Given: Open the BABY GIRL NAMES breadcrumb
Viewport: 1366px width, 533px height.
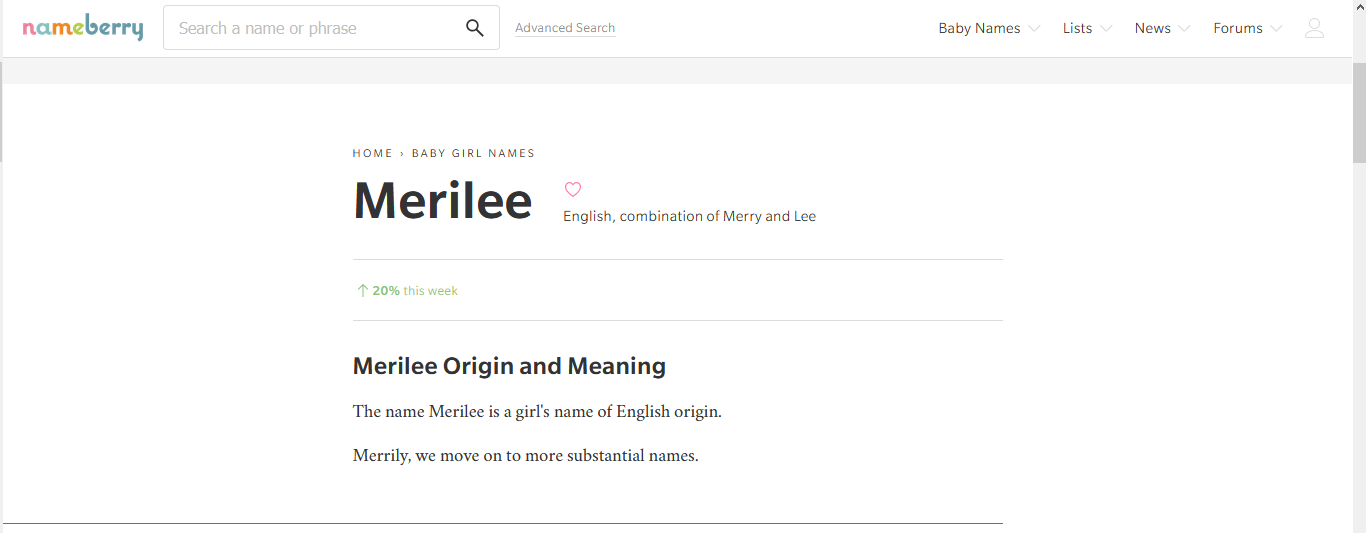Looking at the screenshot, I should [x=473, y=153].
